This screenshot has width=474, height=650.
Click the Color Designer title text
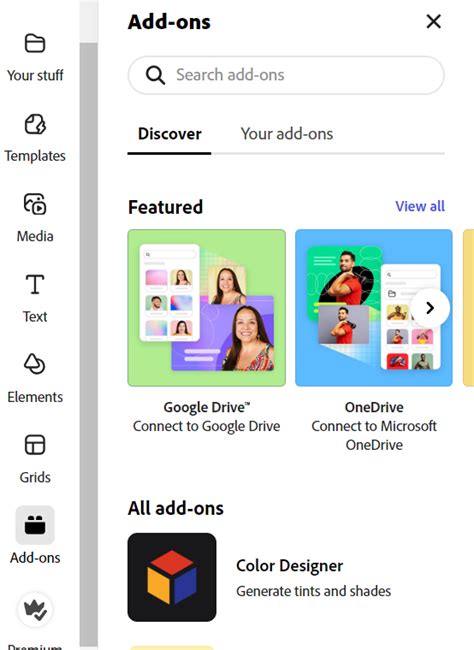pos(289,566)
